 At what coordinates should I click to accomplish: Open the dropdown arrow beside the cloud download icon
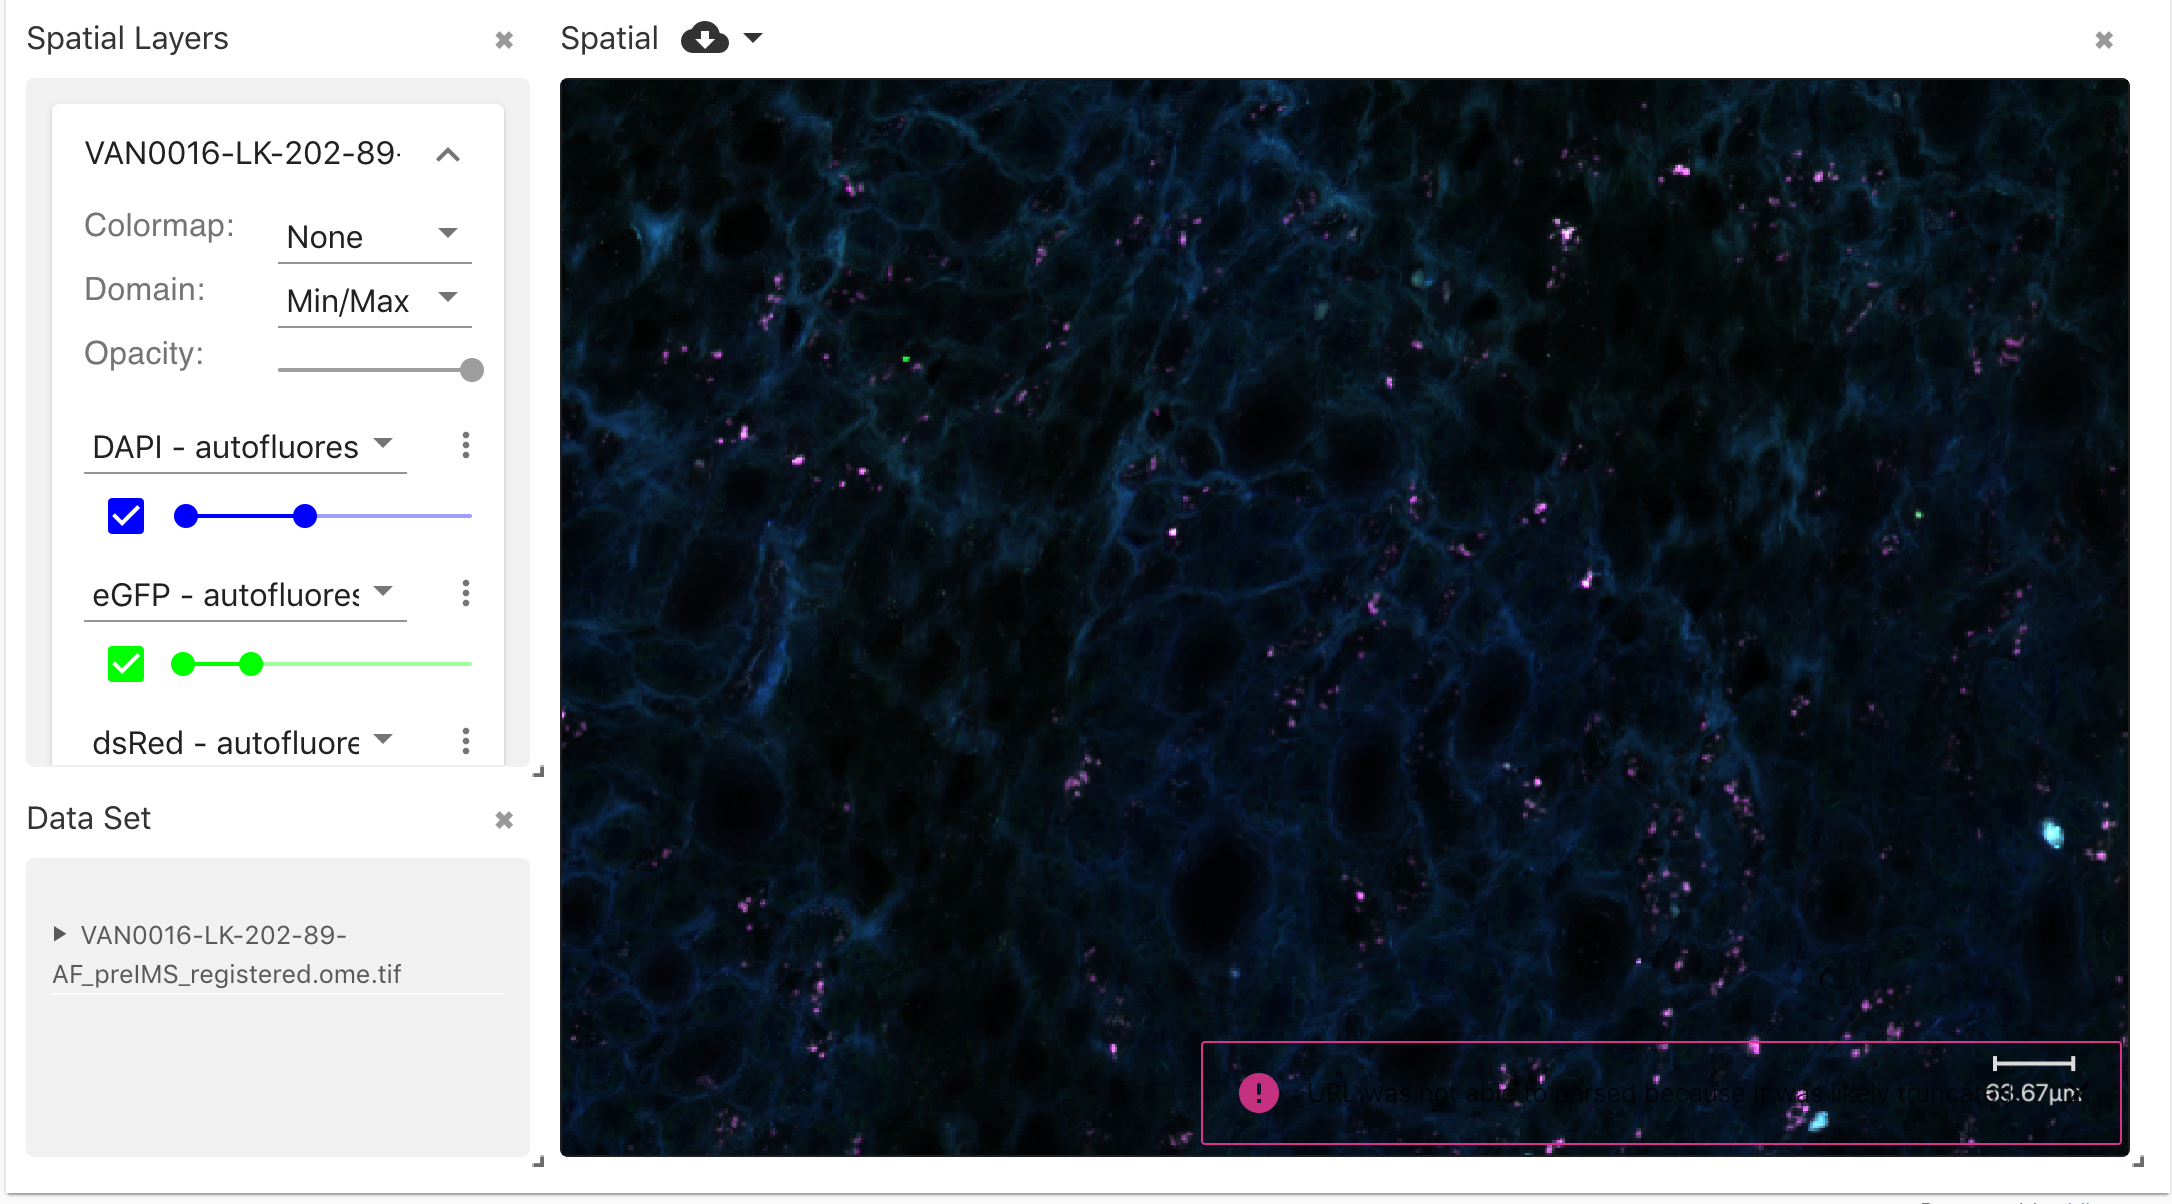point(753,39)
